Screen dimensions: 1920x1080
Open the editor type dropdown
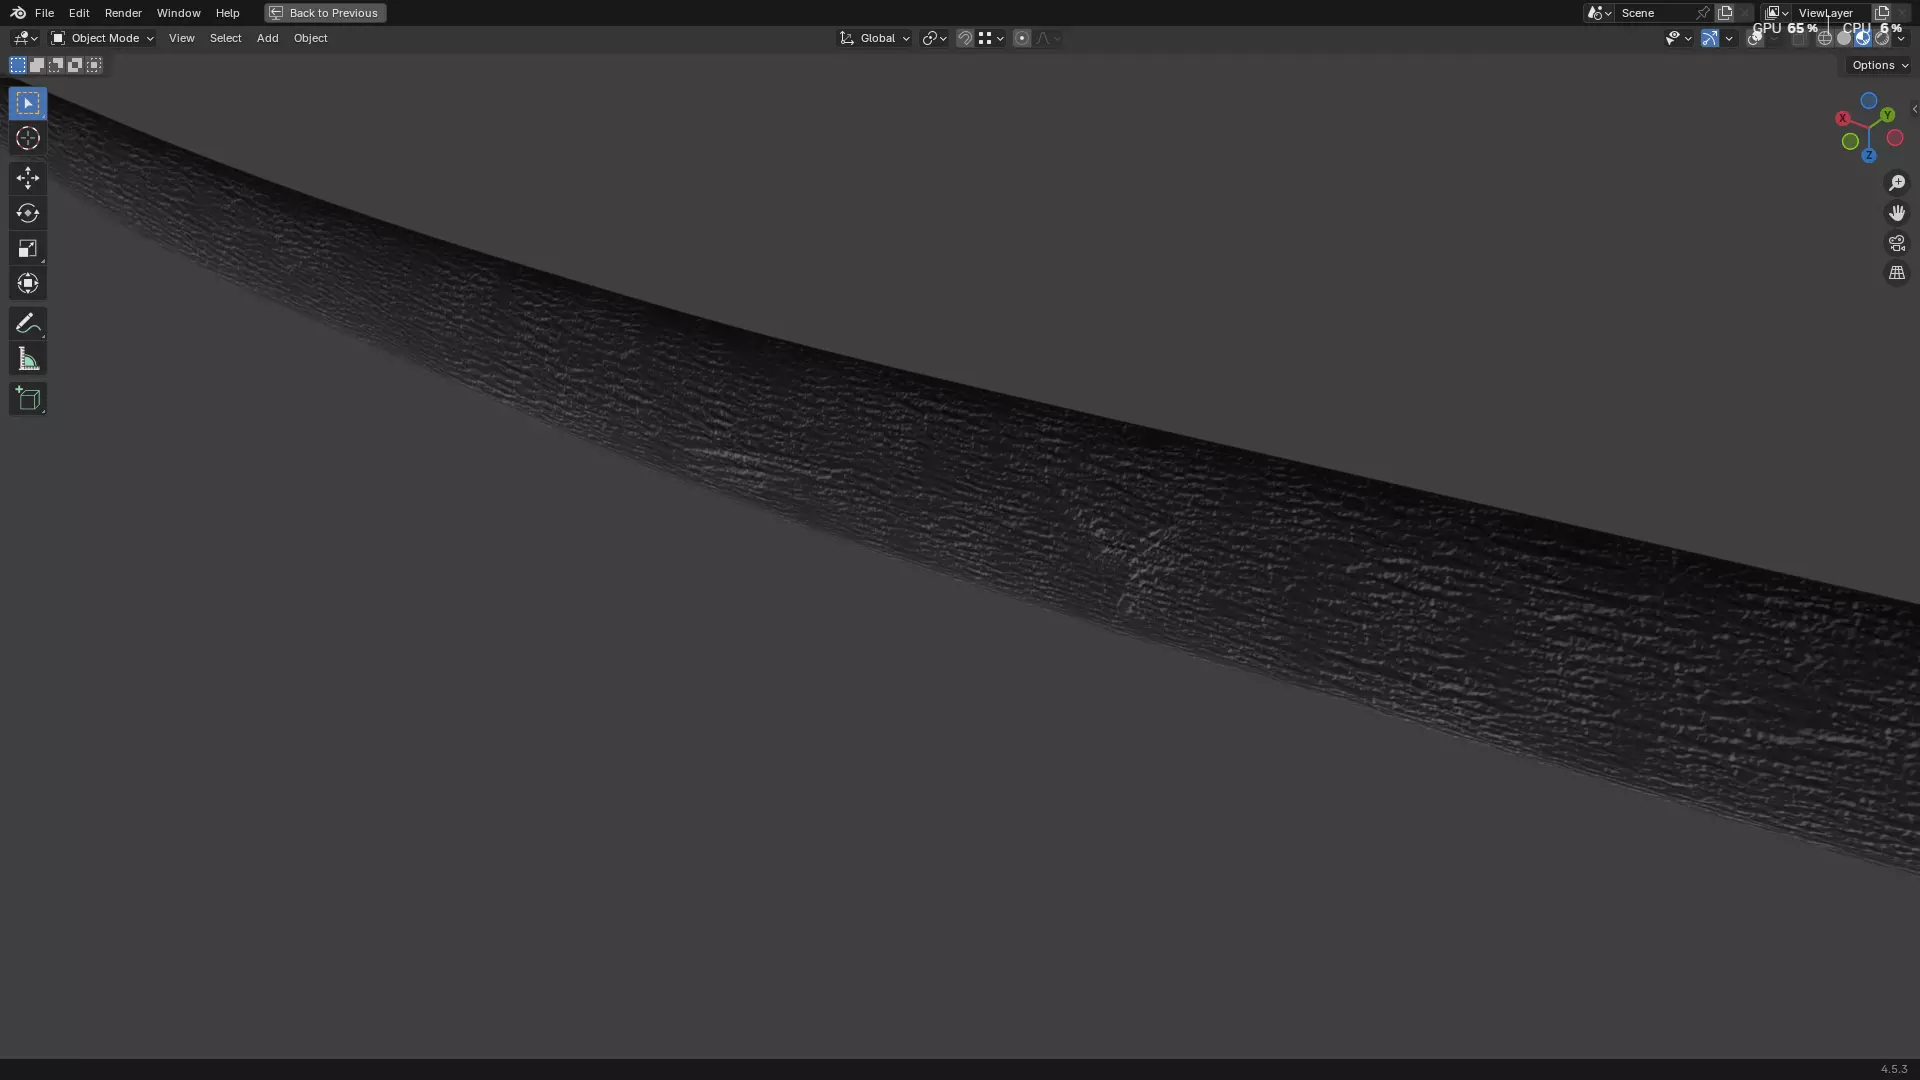pyautogui.click(x=24, y=38)
